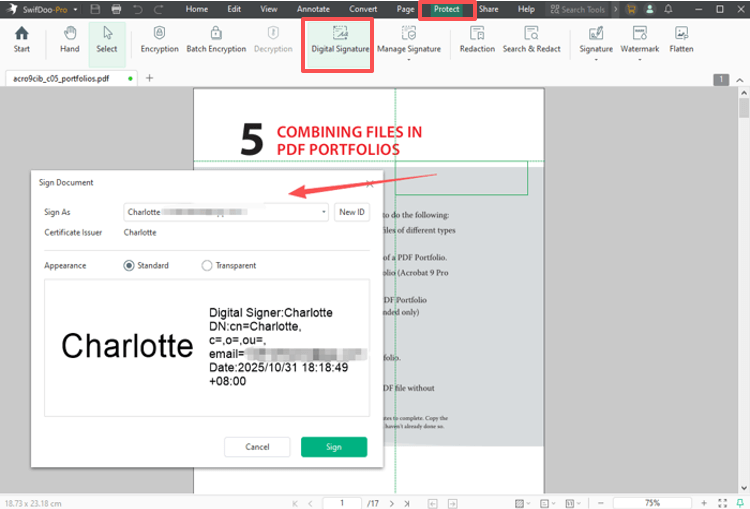Select Transparent appearance option
This screenshot has width=750, height=509.
207,266
